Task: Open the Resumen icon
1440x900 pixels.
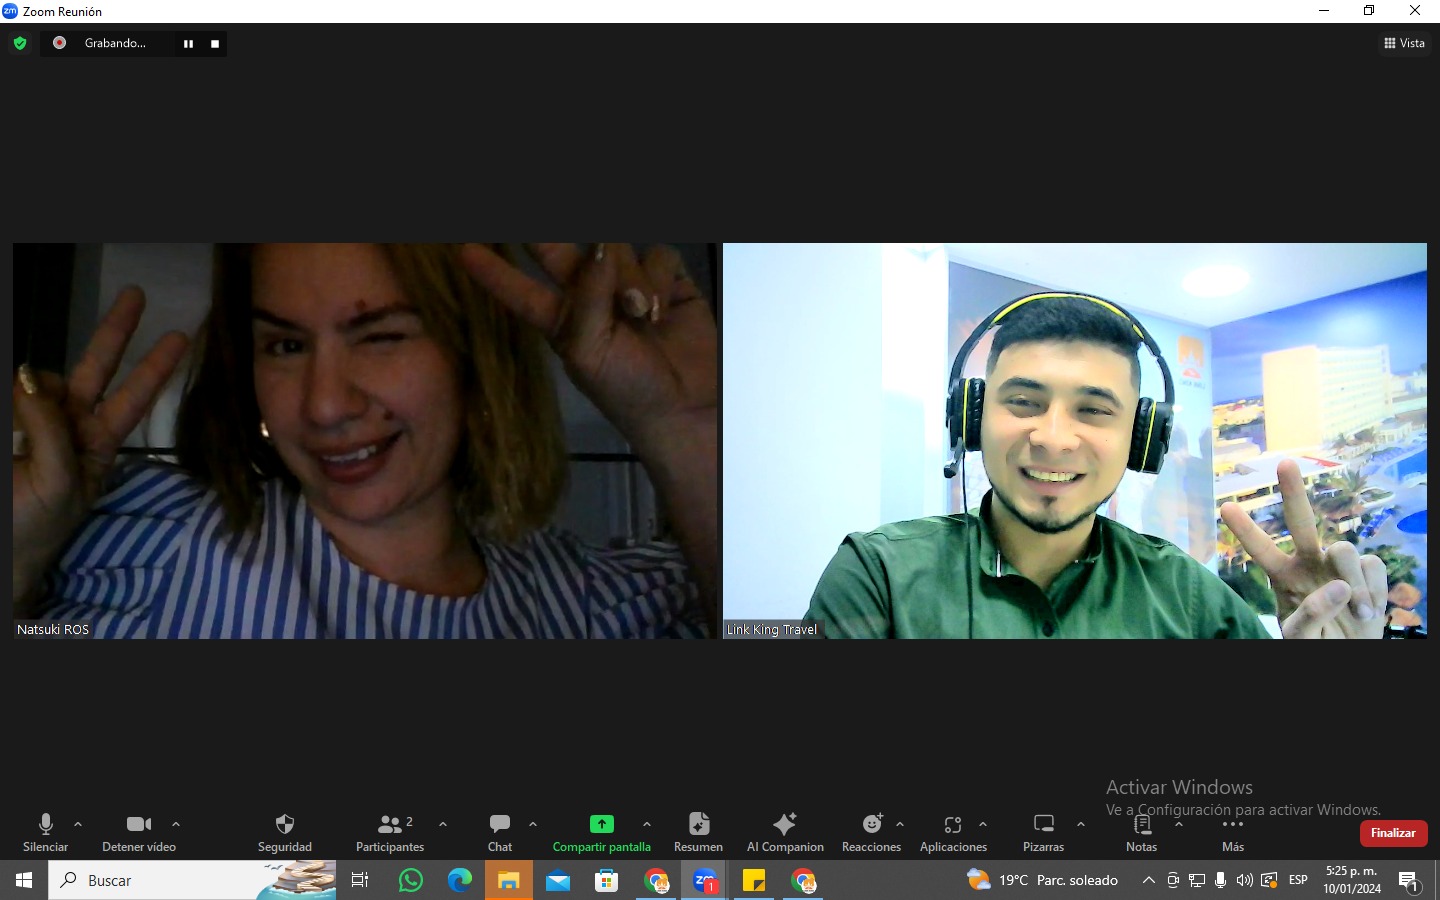Action: click(x=698, y=825)
